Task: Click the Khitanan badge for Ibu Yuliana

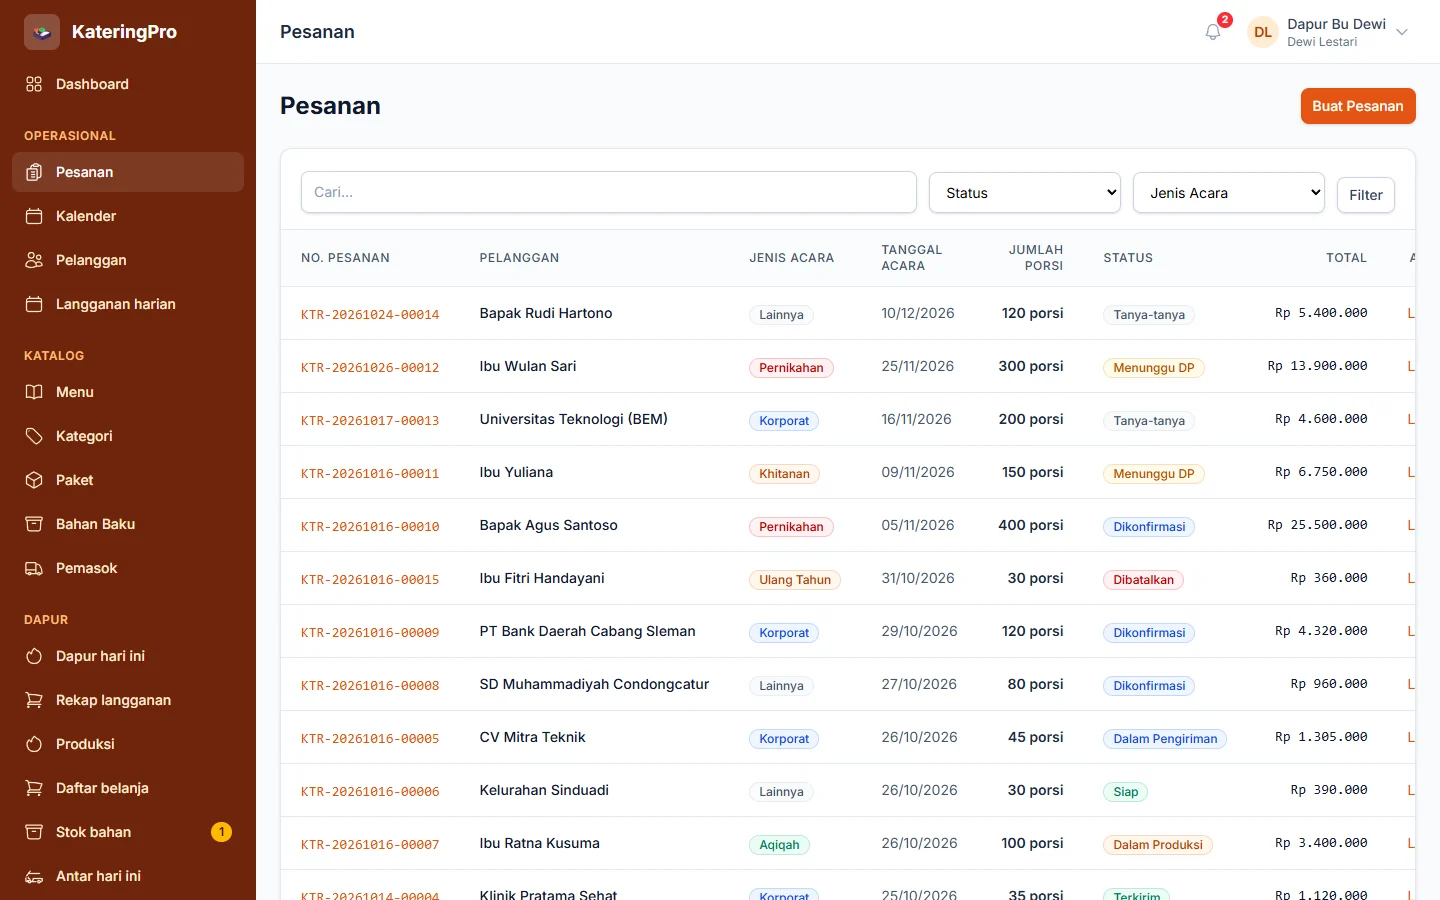Action: pos(784,474)
